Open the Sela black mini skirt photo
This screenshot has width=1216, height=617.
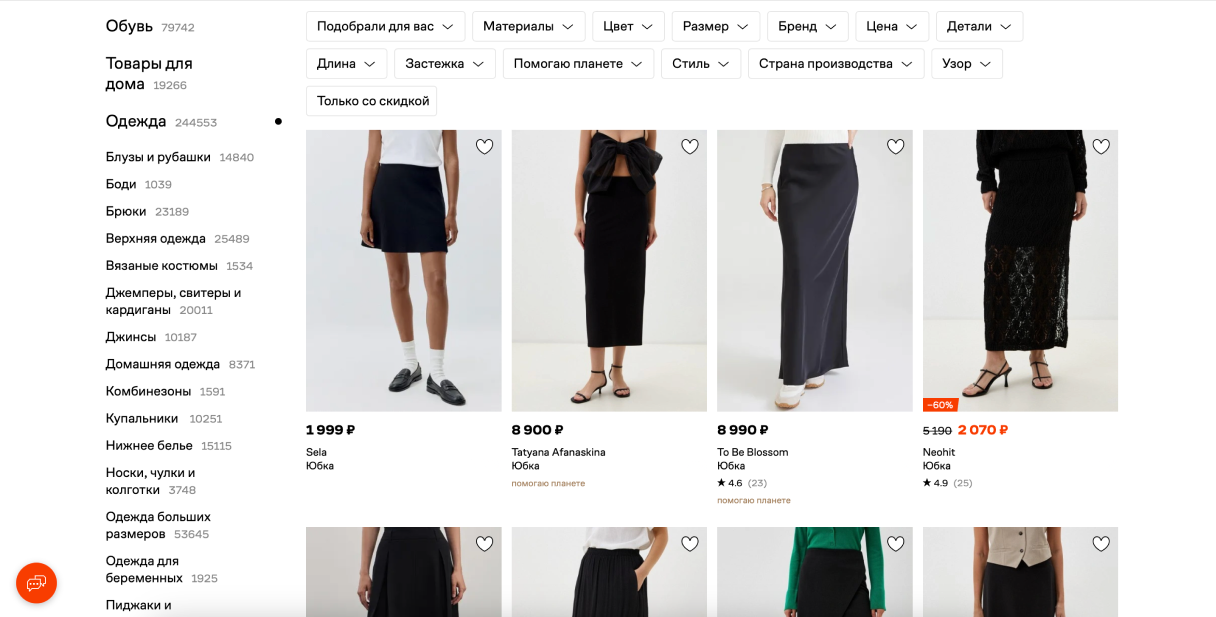coord(403,271)
